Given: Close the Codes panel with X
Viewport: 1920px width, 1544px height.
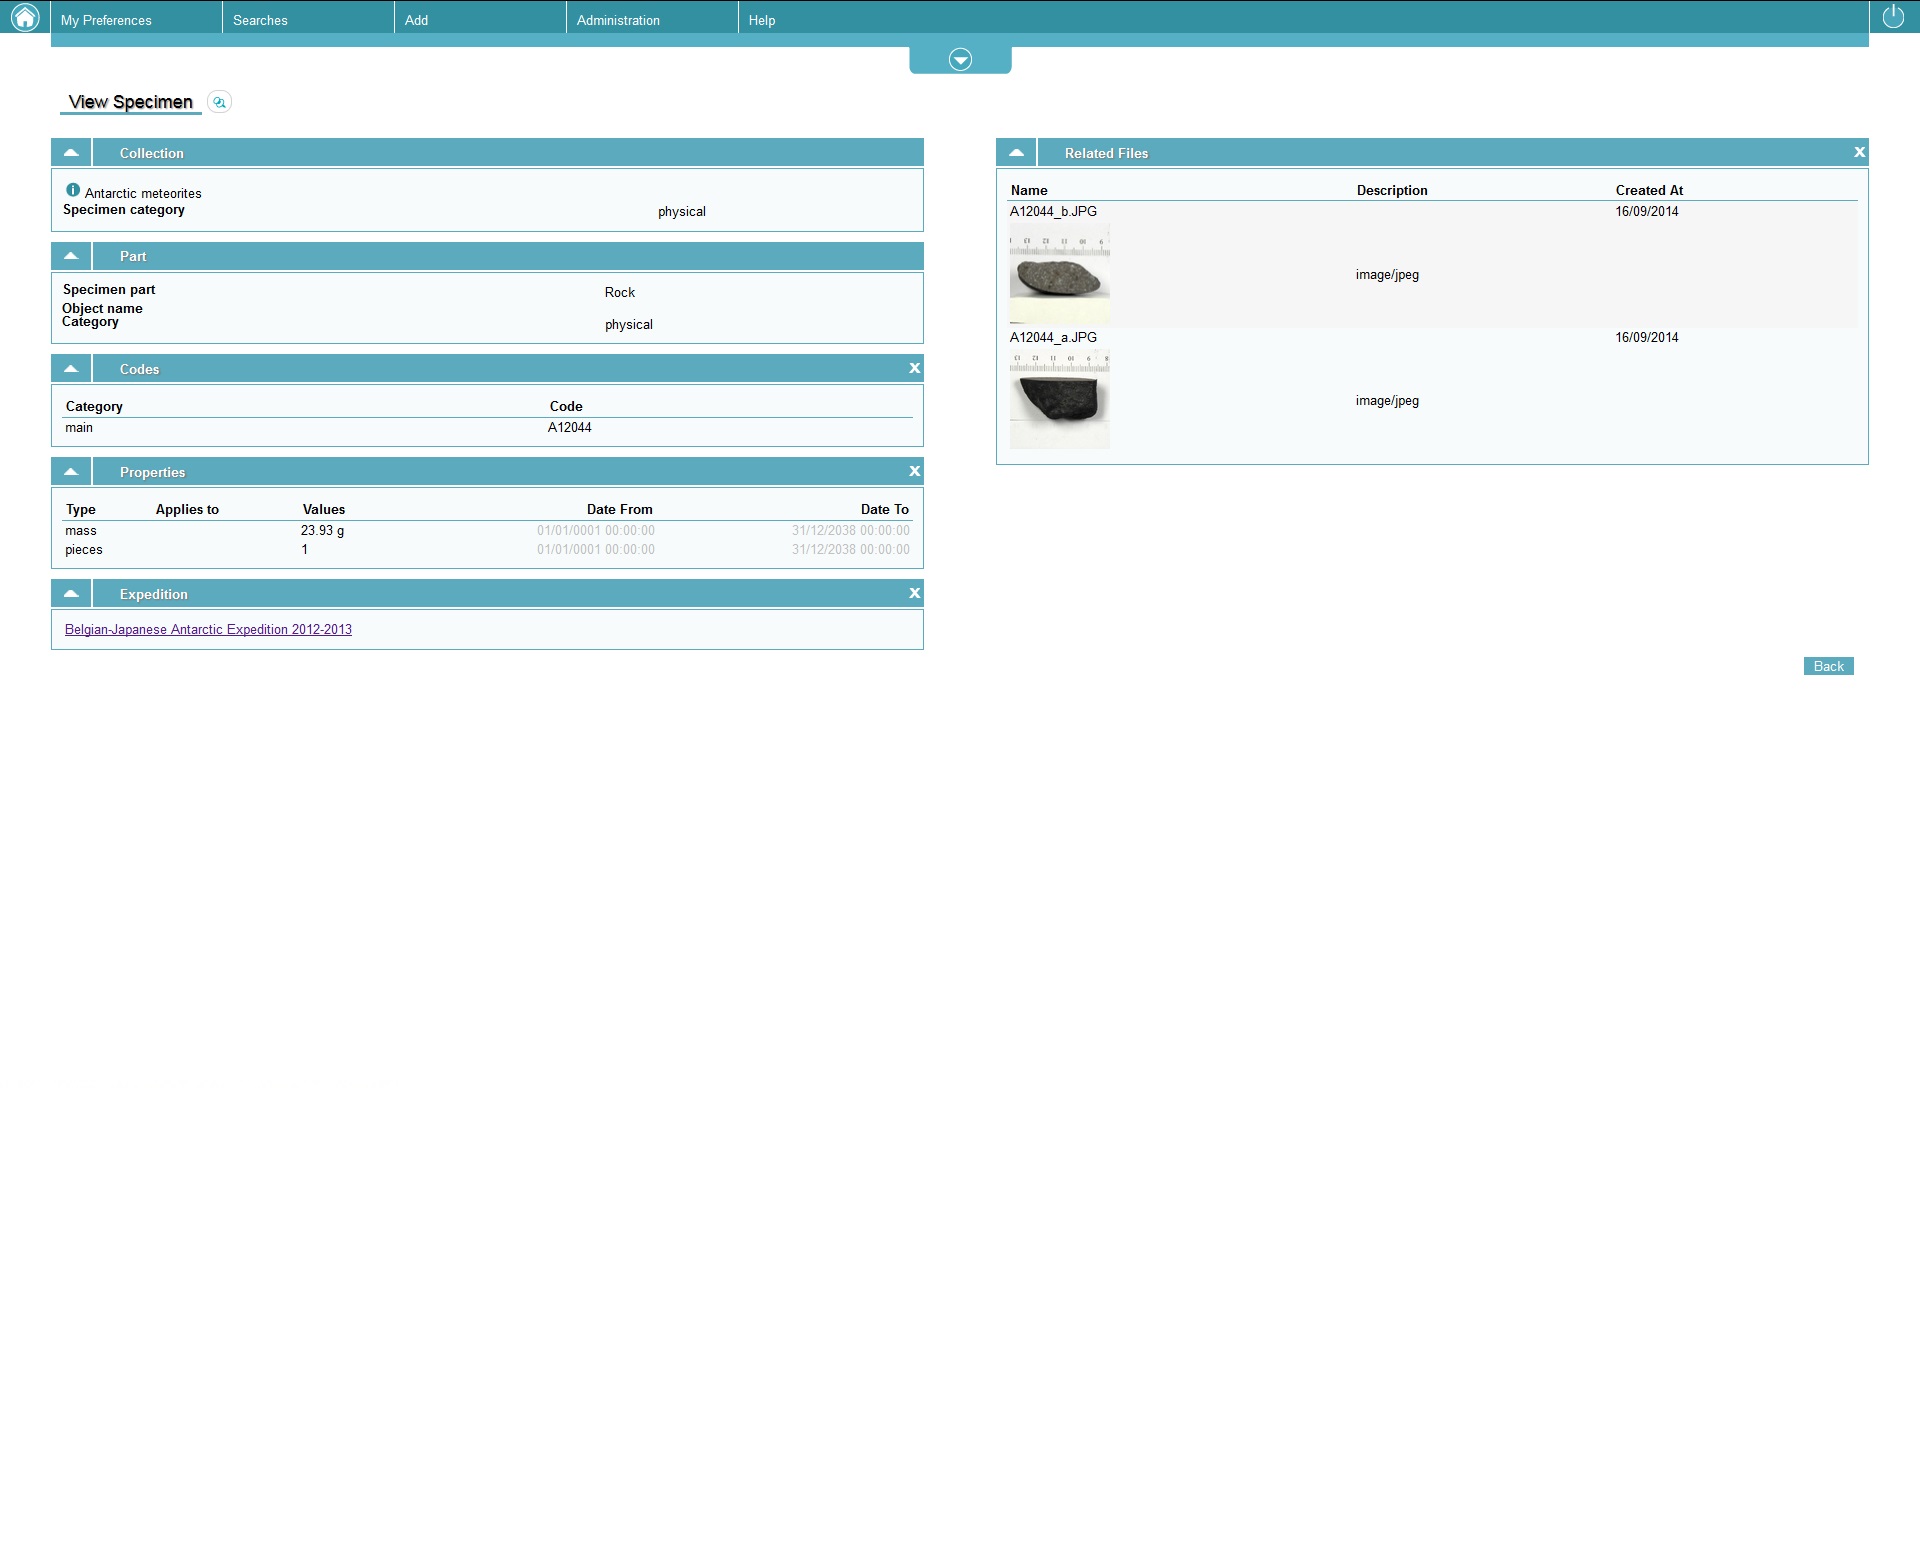Looking at the screenshot, I should (x=914, y=369).
